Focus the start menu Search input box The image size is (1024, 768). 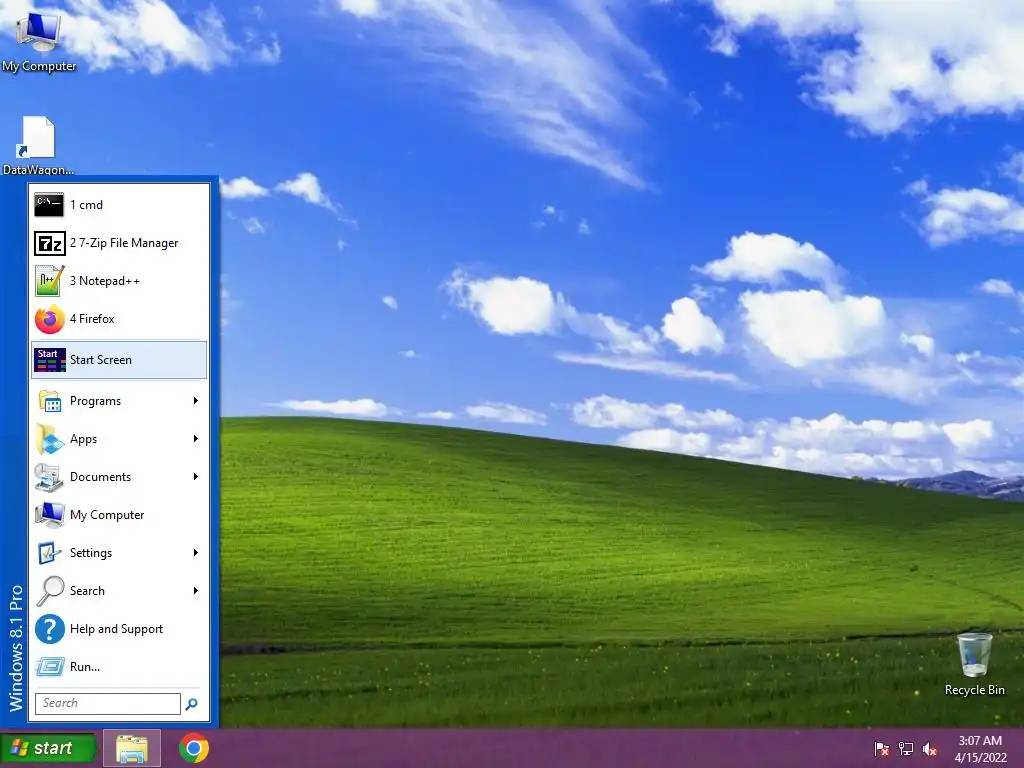pyautogui.click(x=108, y=703)
